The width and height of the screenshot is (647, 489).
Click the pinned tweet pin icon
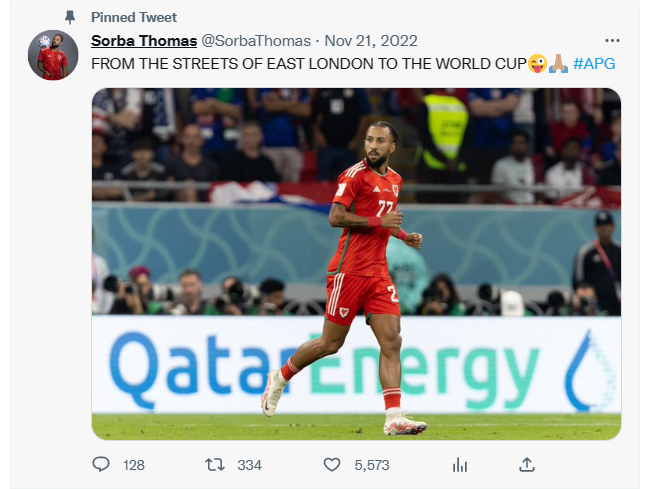click(70, 17)
